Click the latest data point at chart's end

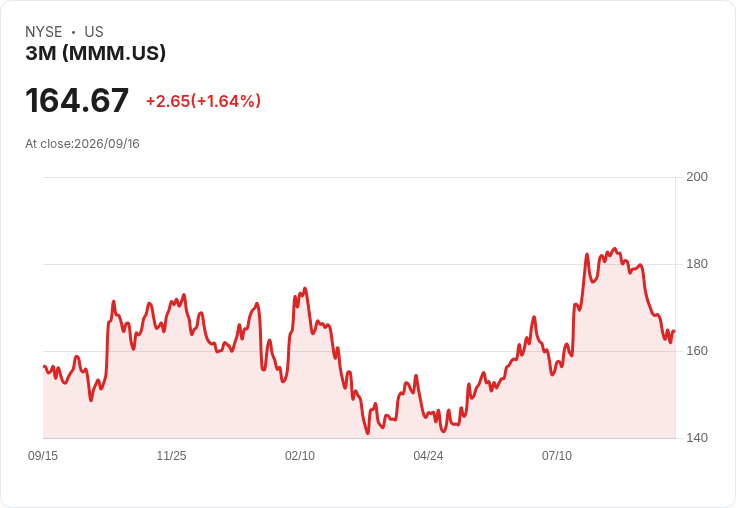(x=674, y=331)
